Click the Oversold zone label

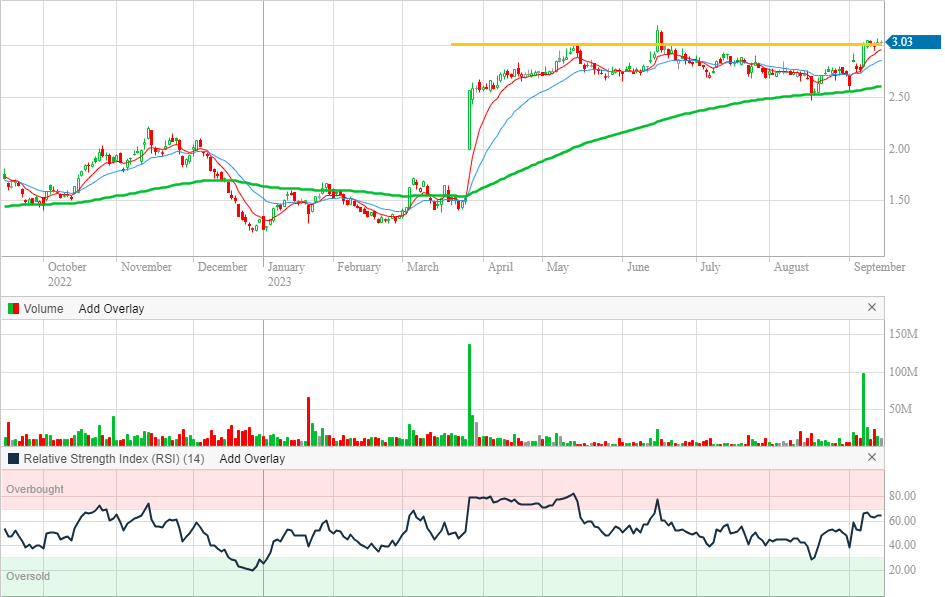tap(28, 577)
